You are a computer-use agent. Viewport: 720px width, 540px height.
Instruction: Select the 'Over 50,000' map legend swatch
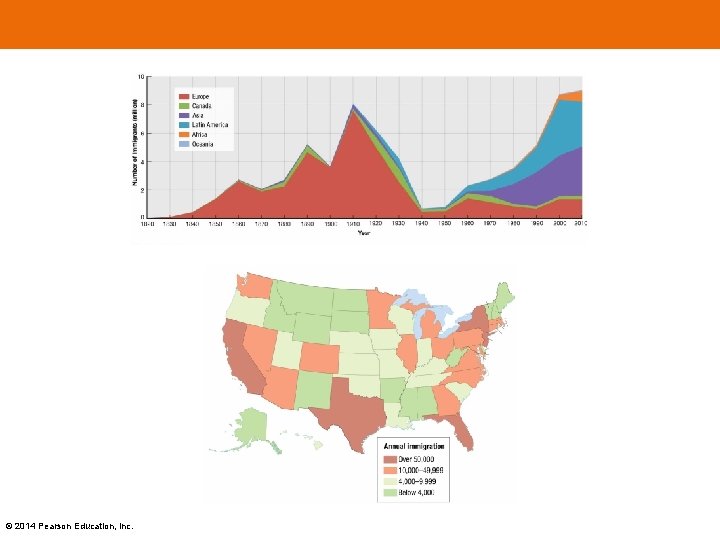pos(390,459)
